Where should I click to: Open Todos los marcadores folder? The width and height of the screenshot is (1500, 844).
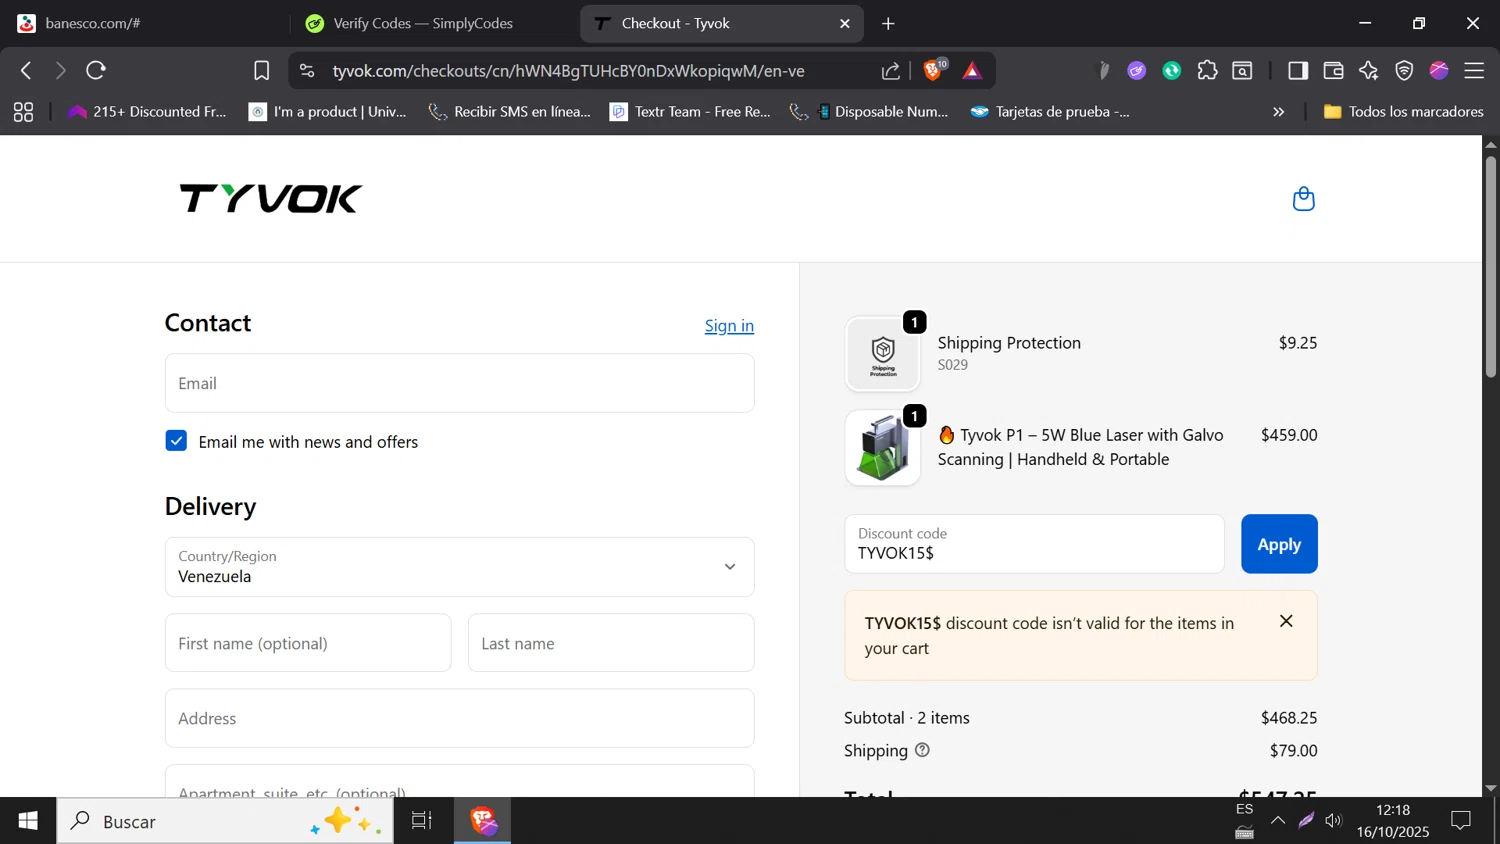[1403, 112]
